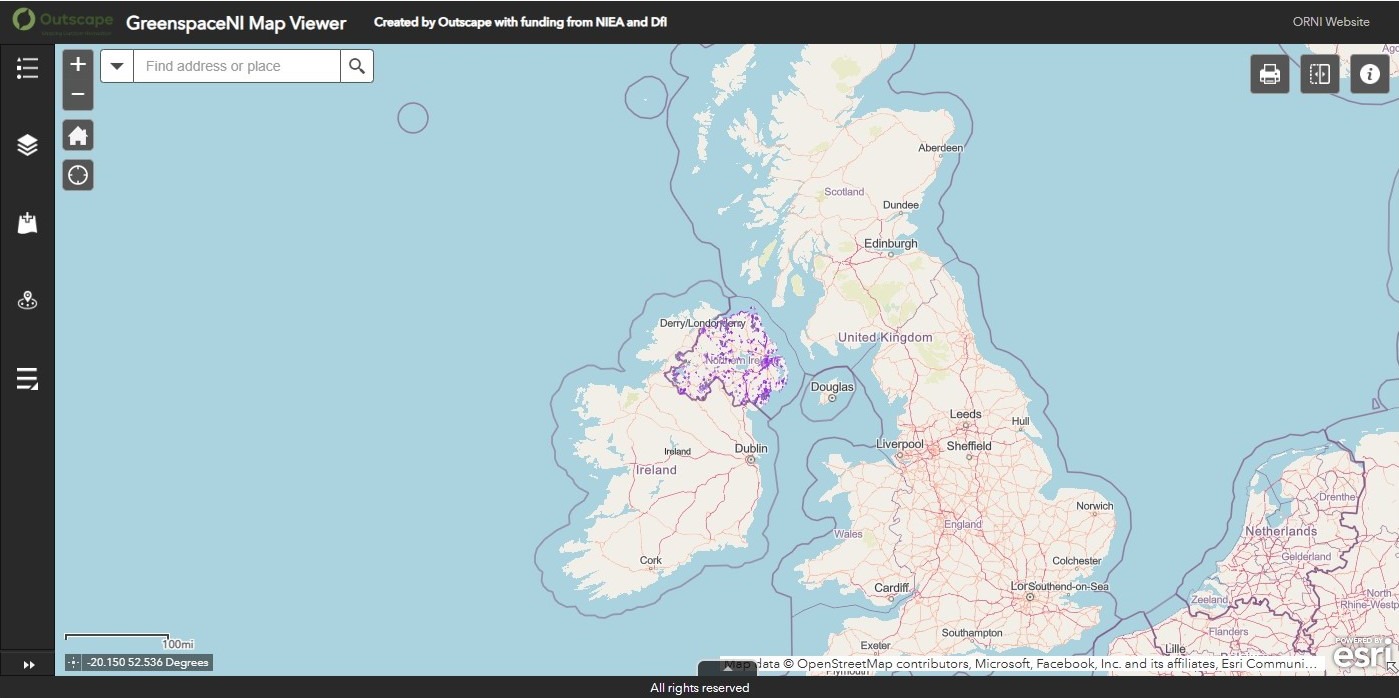Expand the bottom panel arrow handle
Viewport: 1399px width, 698px height.
click(727, 668)
